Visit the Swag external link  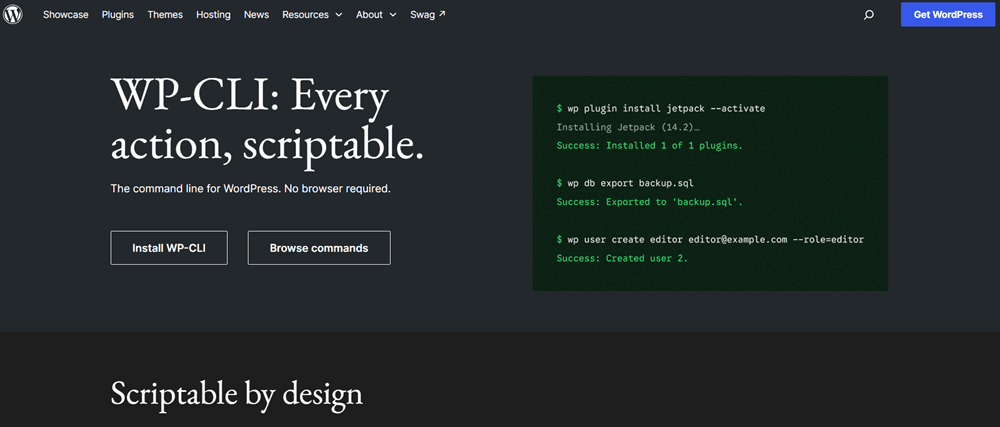tap(428, 15)
